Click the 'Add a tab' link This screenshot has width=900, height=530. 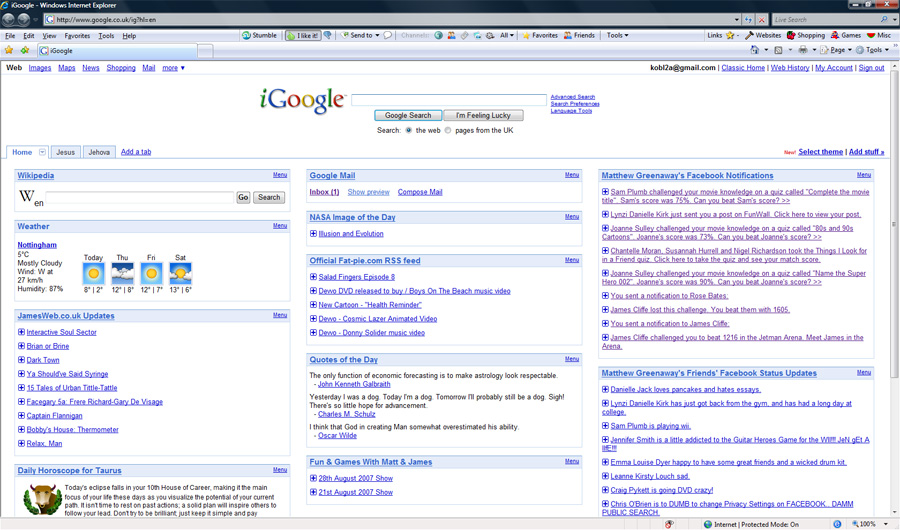tap(136, 152)
